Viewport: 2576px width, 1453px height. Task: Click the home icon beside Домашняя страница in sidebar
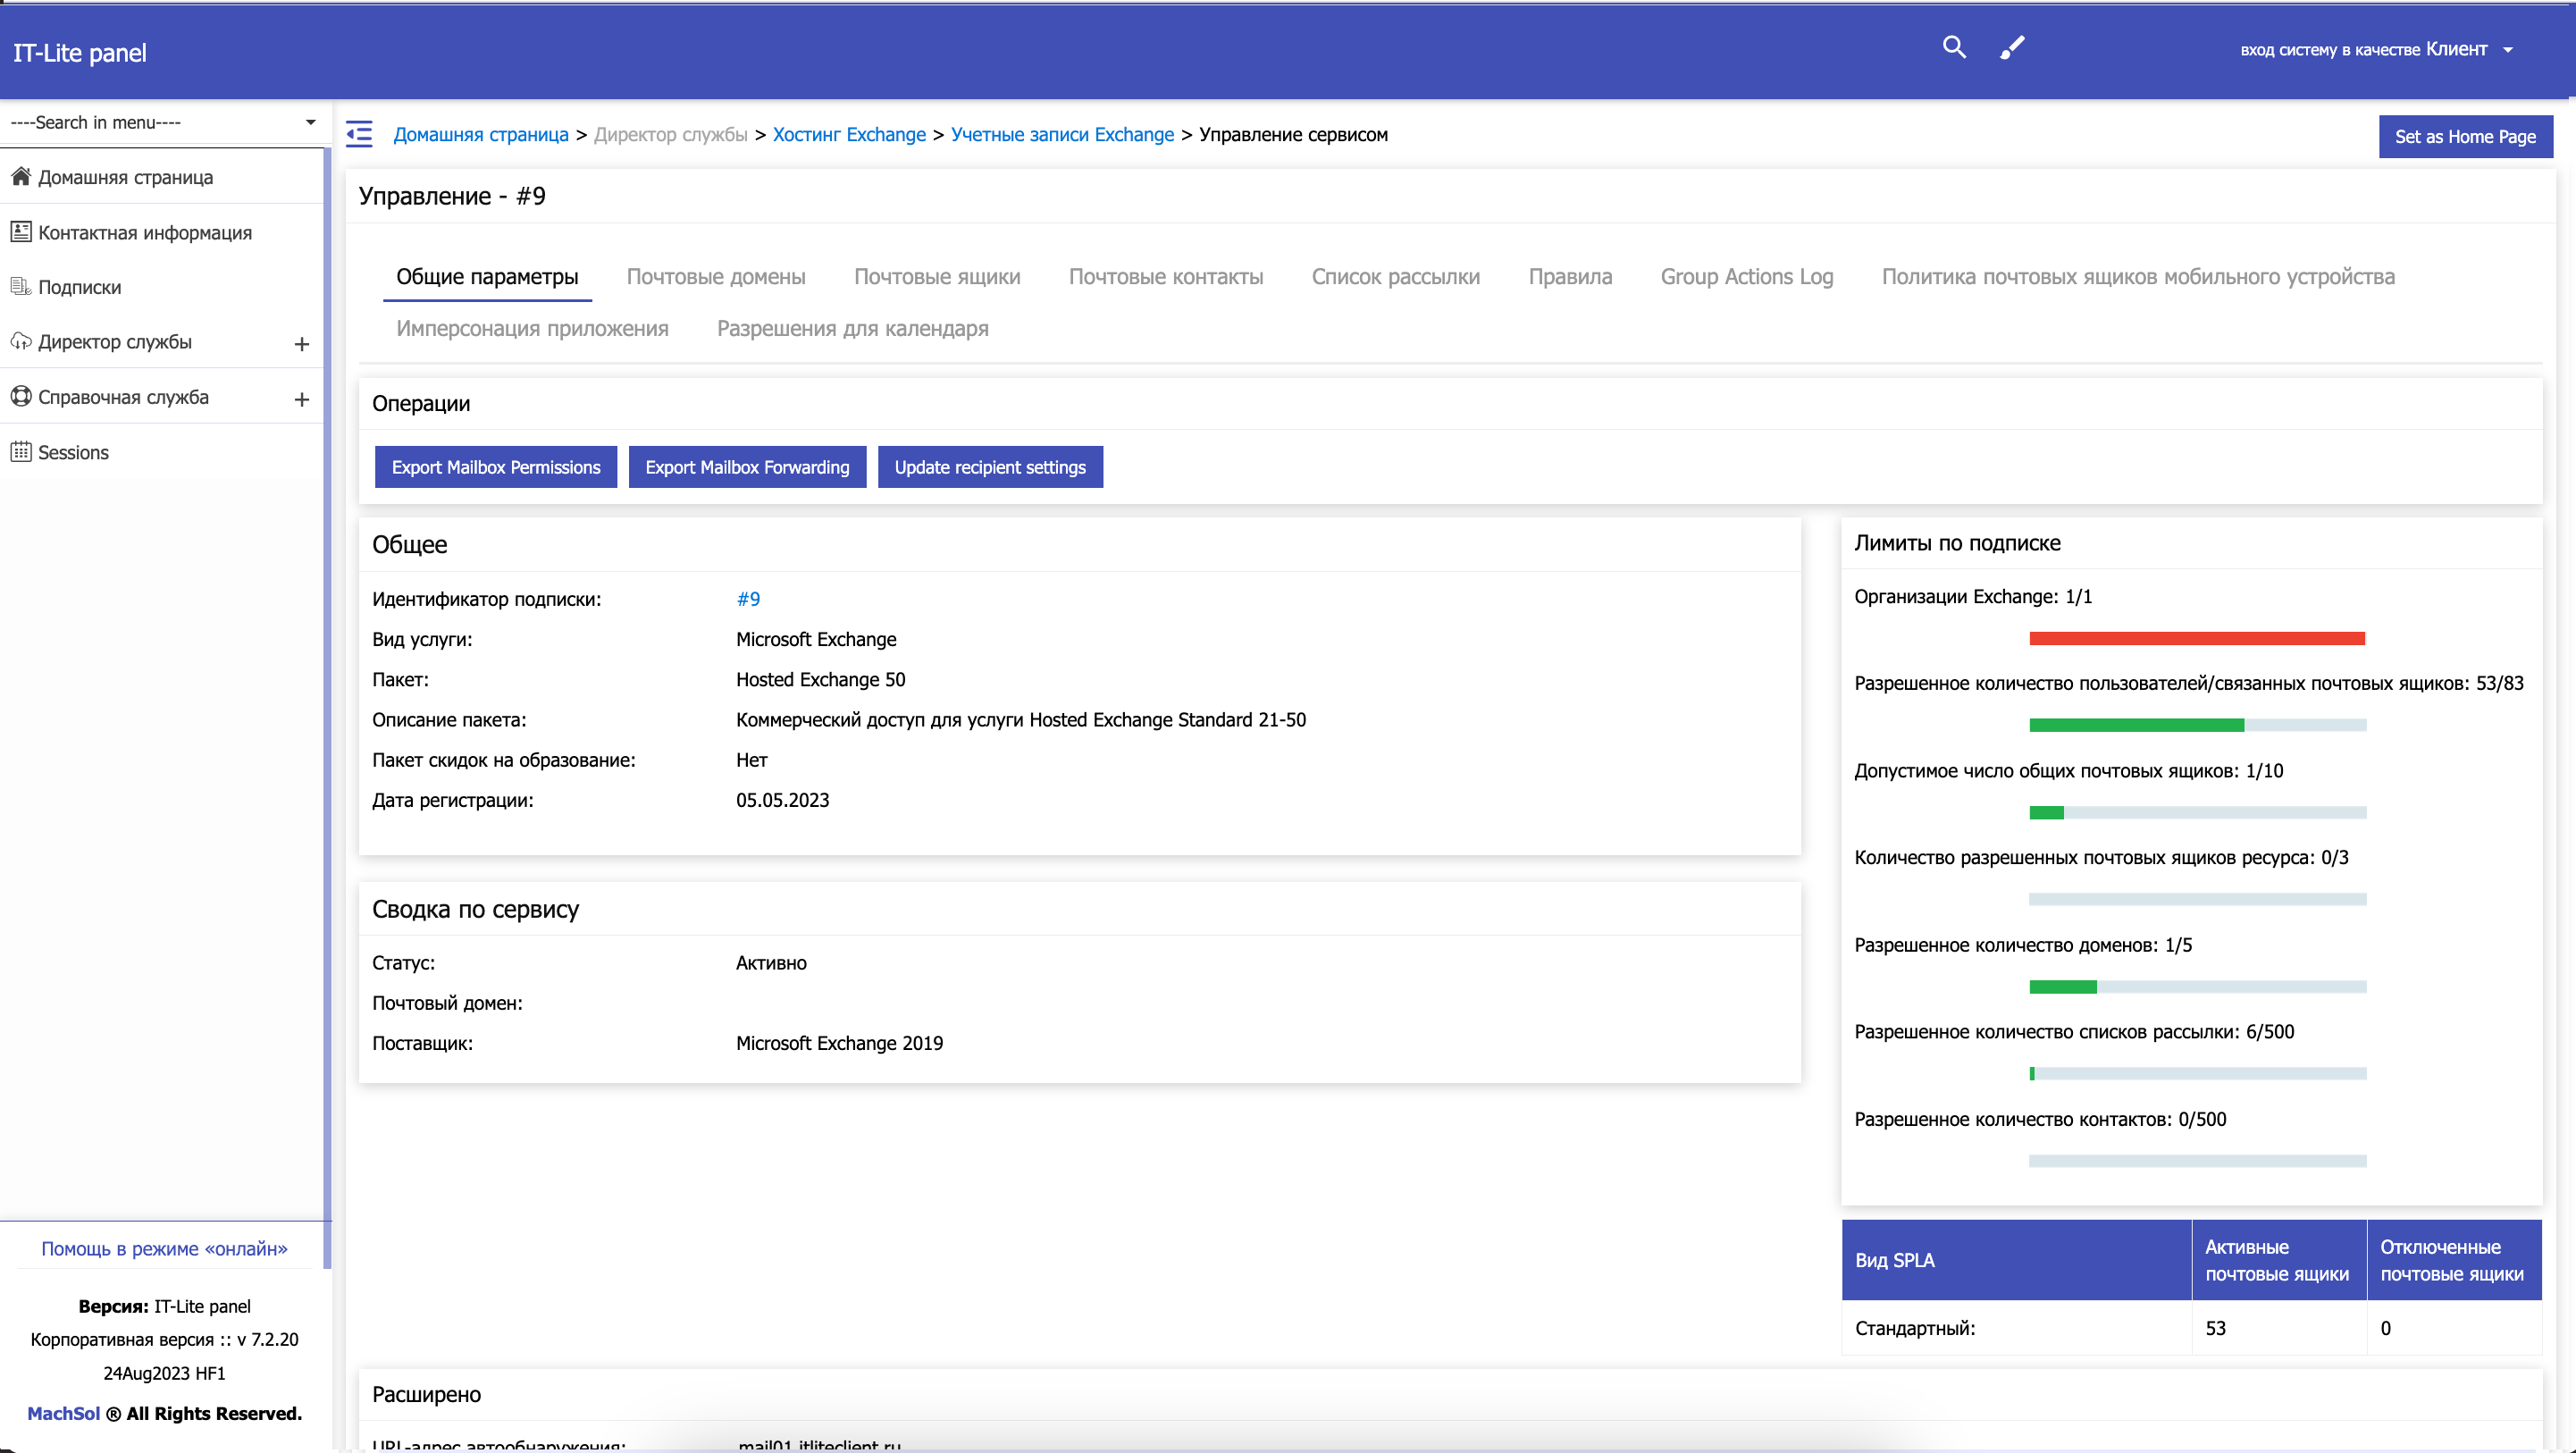(21, 176)
